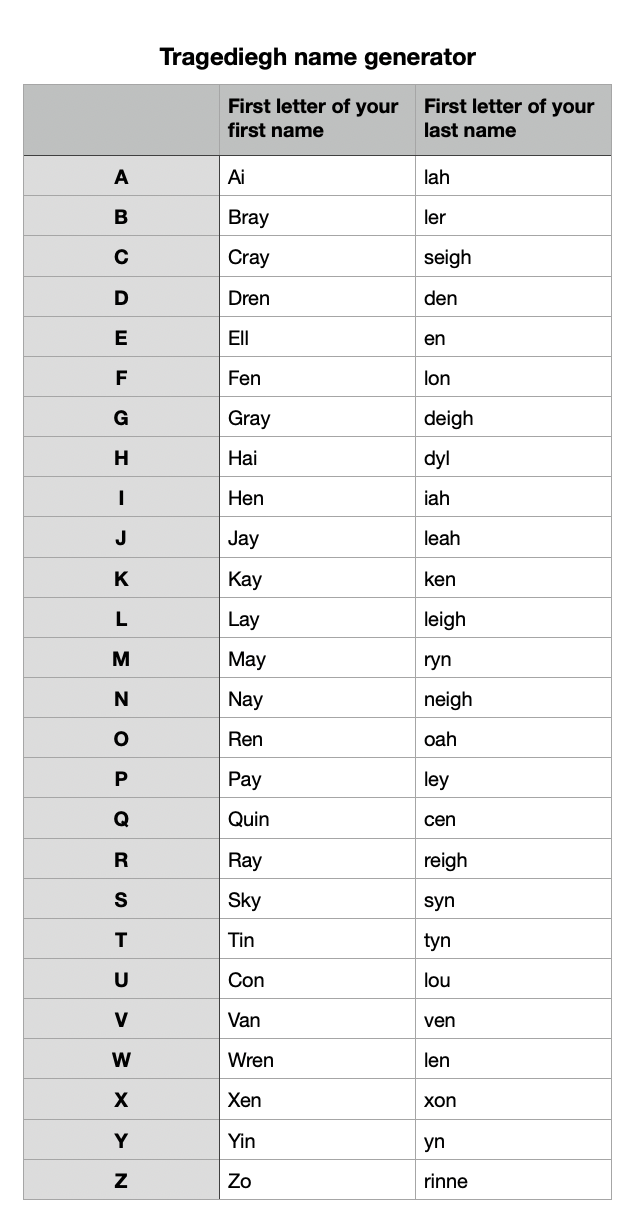628x1228 pixels.
Task: Select the "First letter of your last name" header
Action: [509, 118]
